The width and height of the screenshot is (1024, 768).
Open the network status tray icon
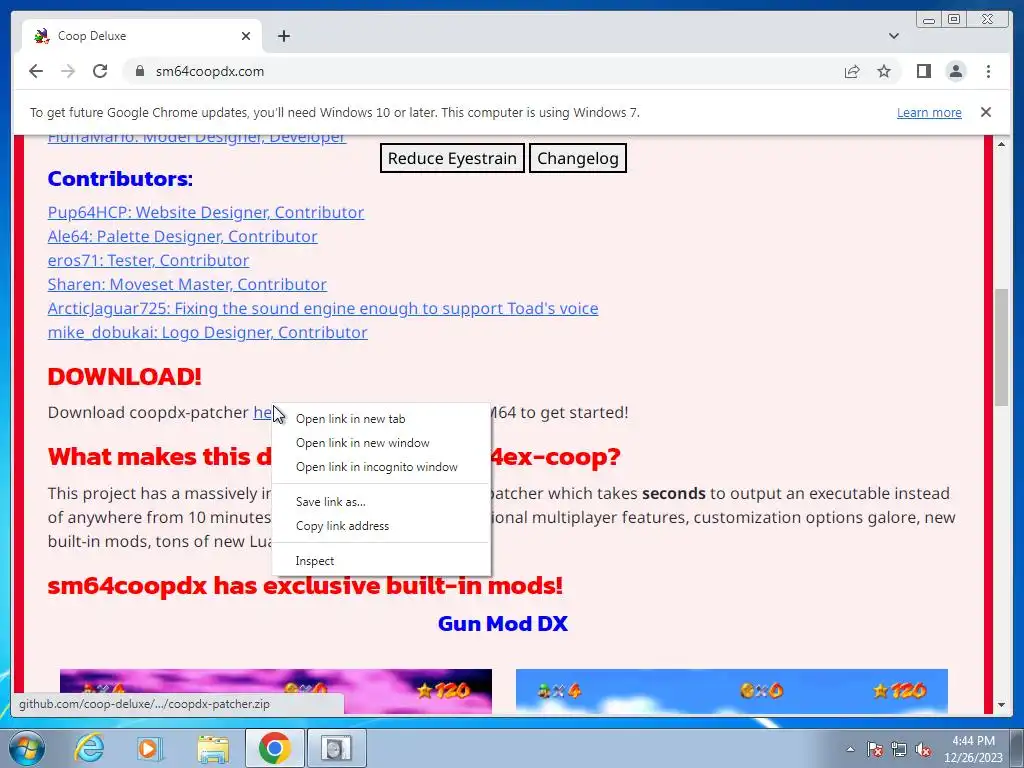point(899,749)
